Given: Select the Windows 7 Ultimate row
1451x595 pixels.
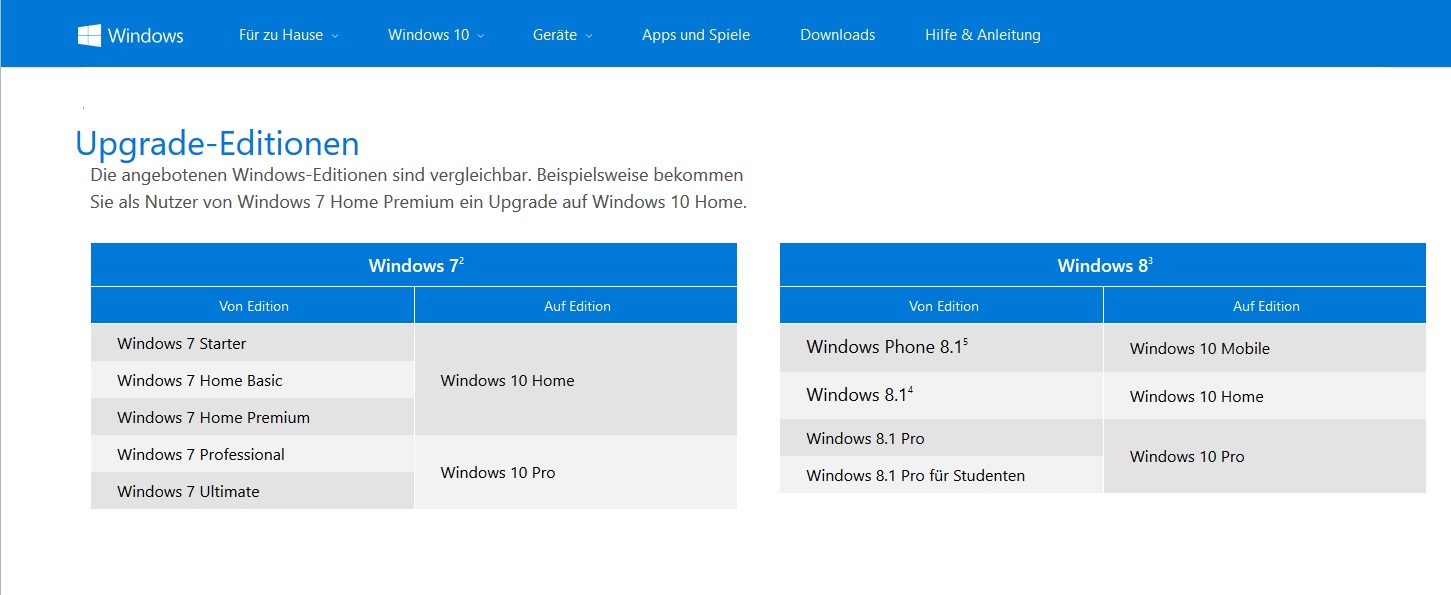Looking at the screenshot, I should coord(252,491).
